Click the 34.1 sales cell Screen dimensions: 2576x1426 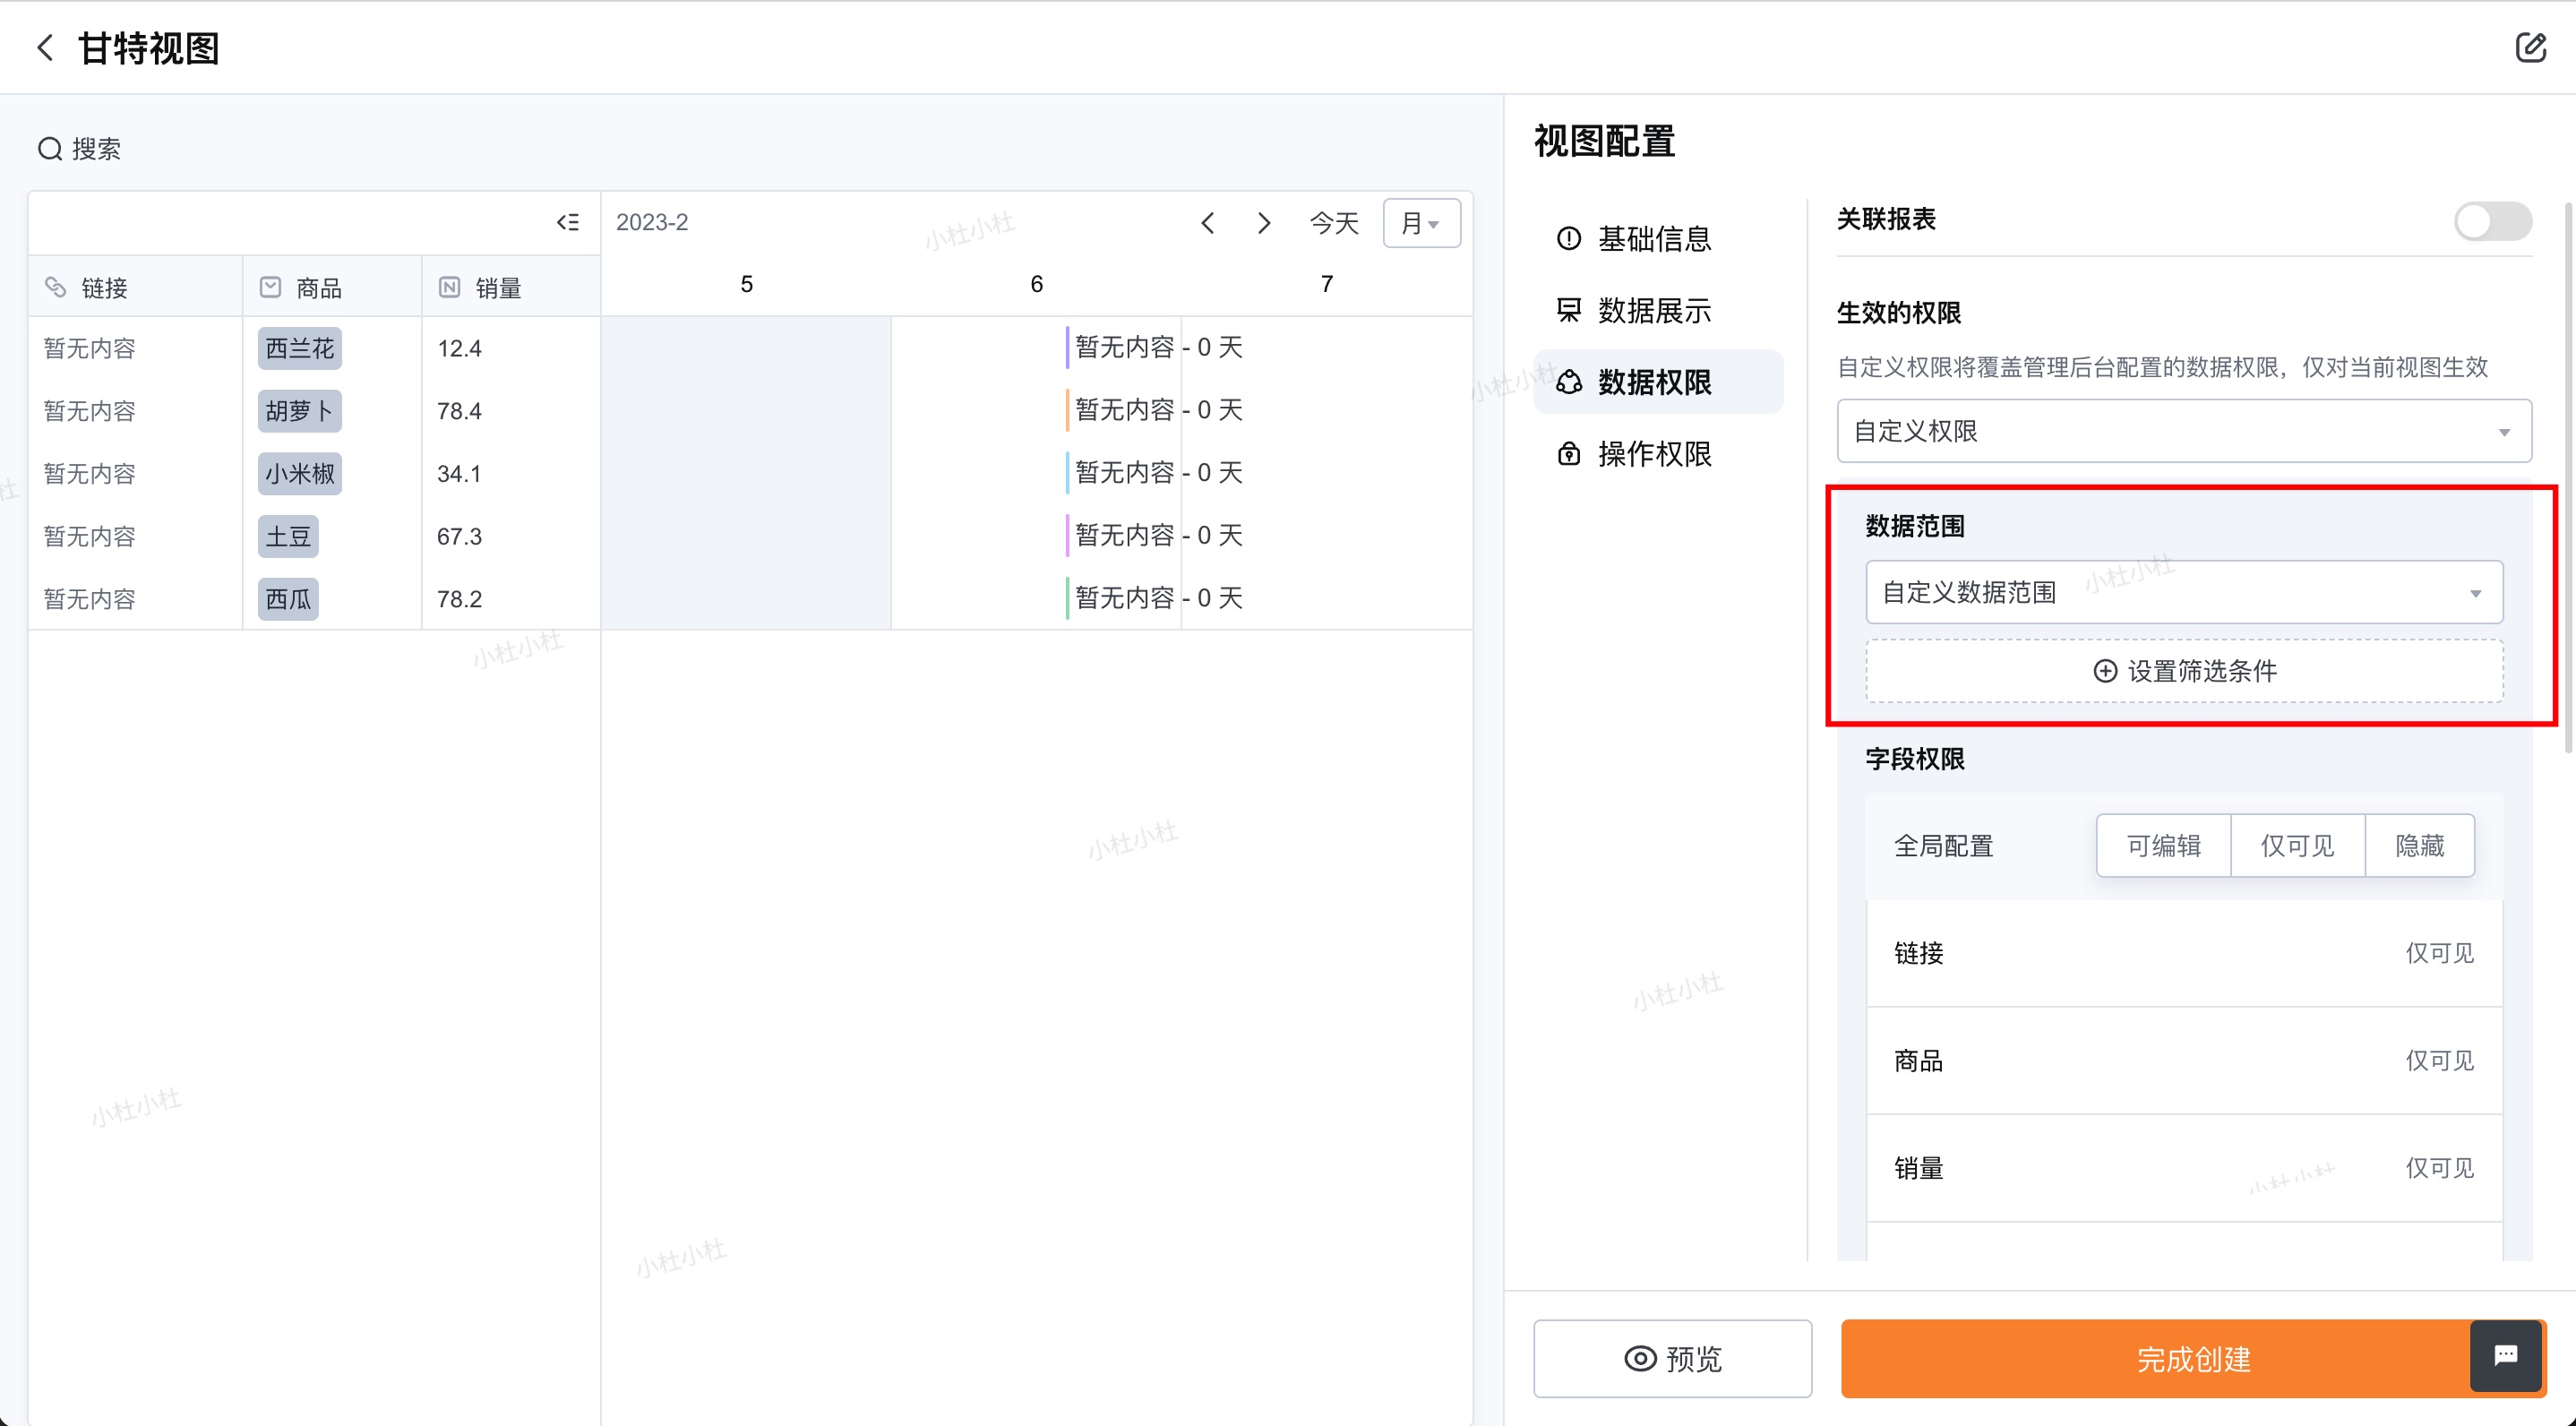(511, 474)
